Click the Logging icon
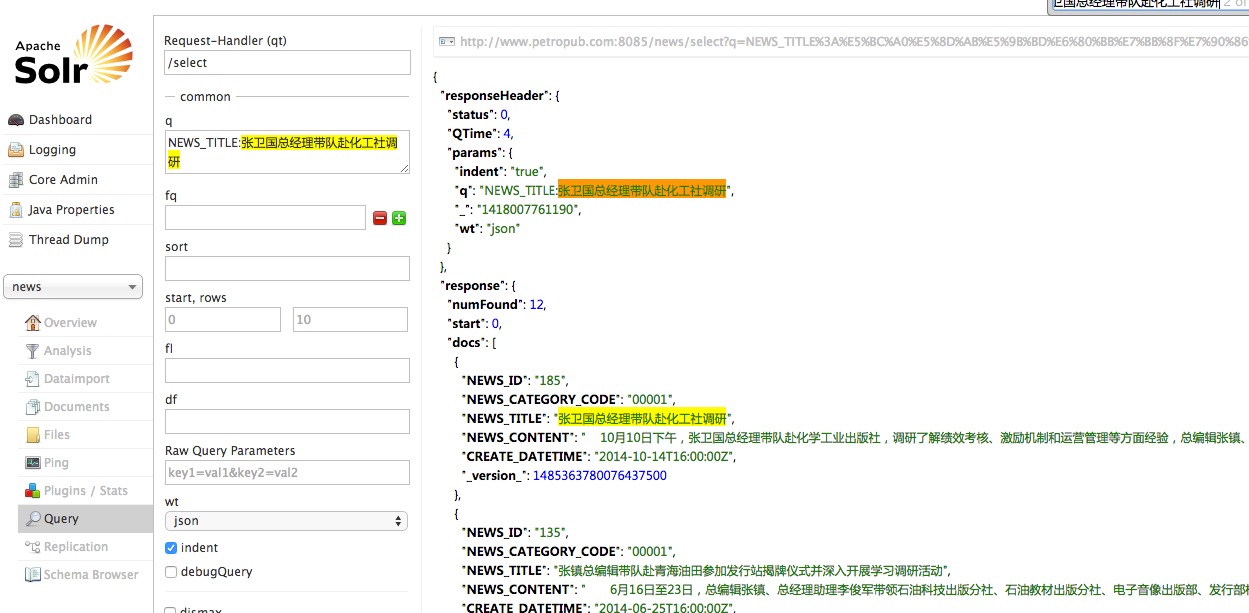The height and width of the screenshot is (613, 1249). (16, 150)
